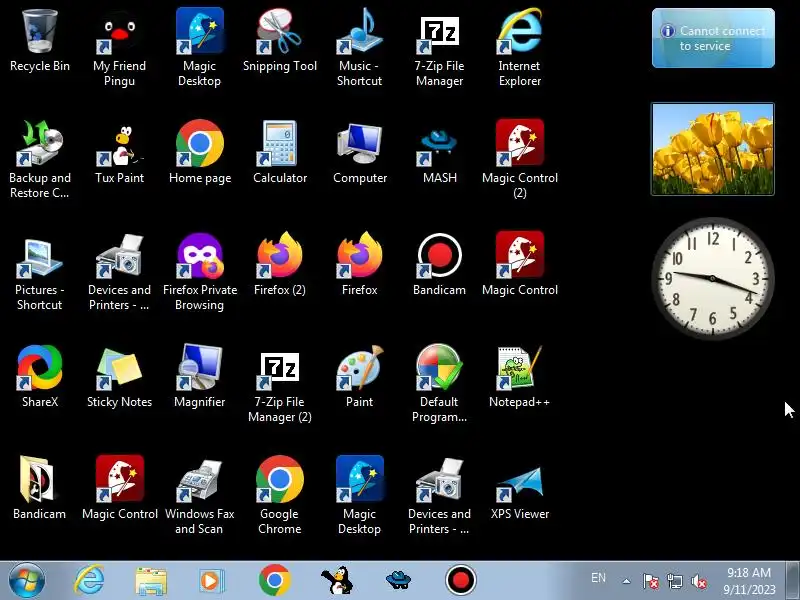Select Firefox Private Browsing shortcut
The height and width of the screenshot is (600, 800).
tap(199, 271)
